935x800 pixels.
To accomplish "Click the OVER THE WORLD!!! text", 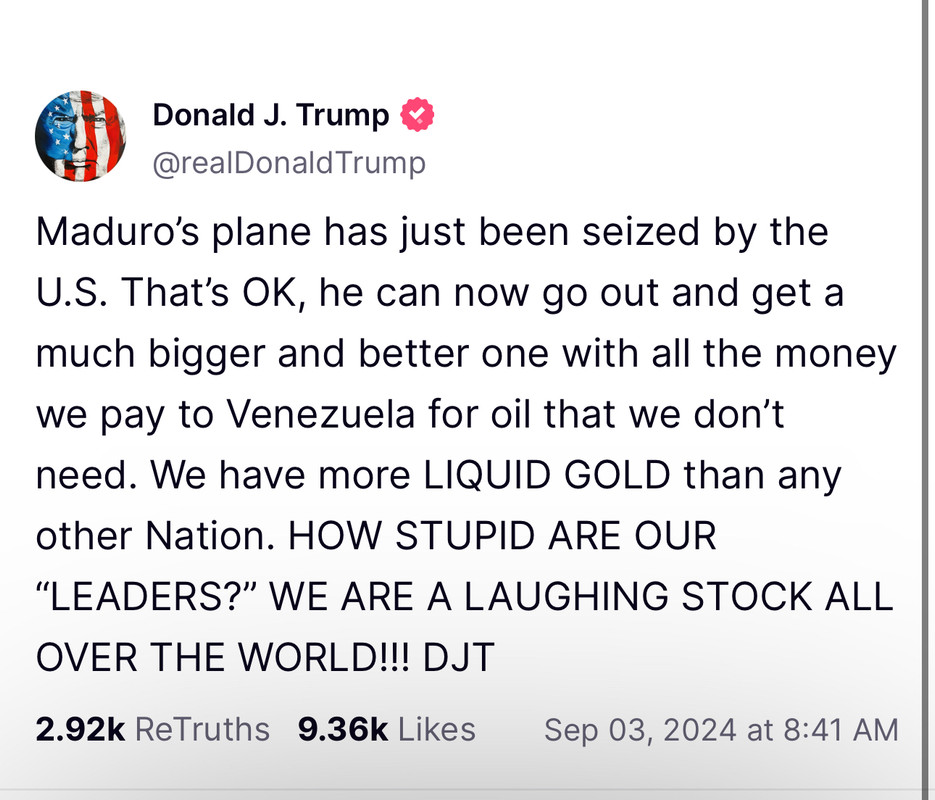I will coord(223,658).
